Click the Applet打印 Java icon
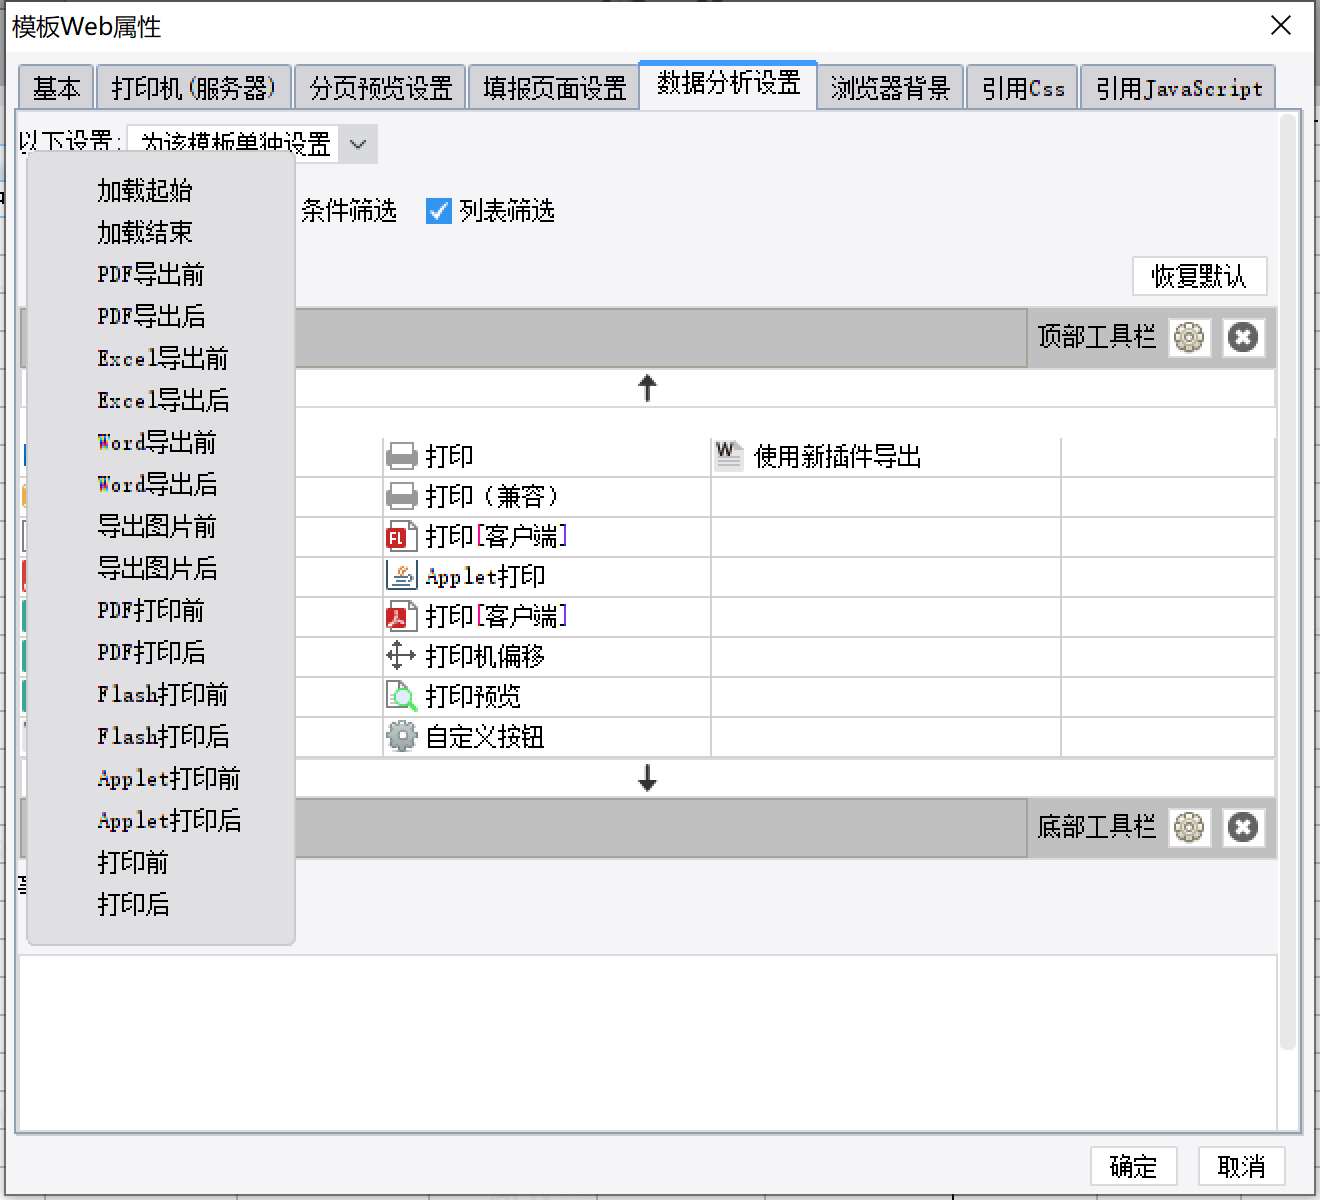Viewport: 1320px width, 1200px height. [401, 576]
